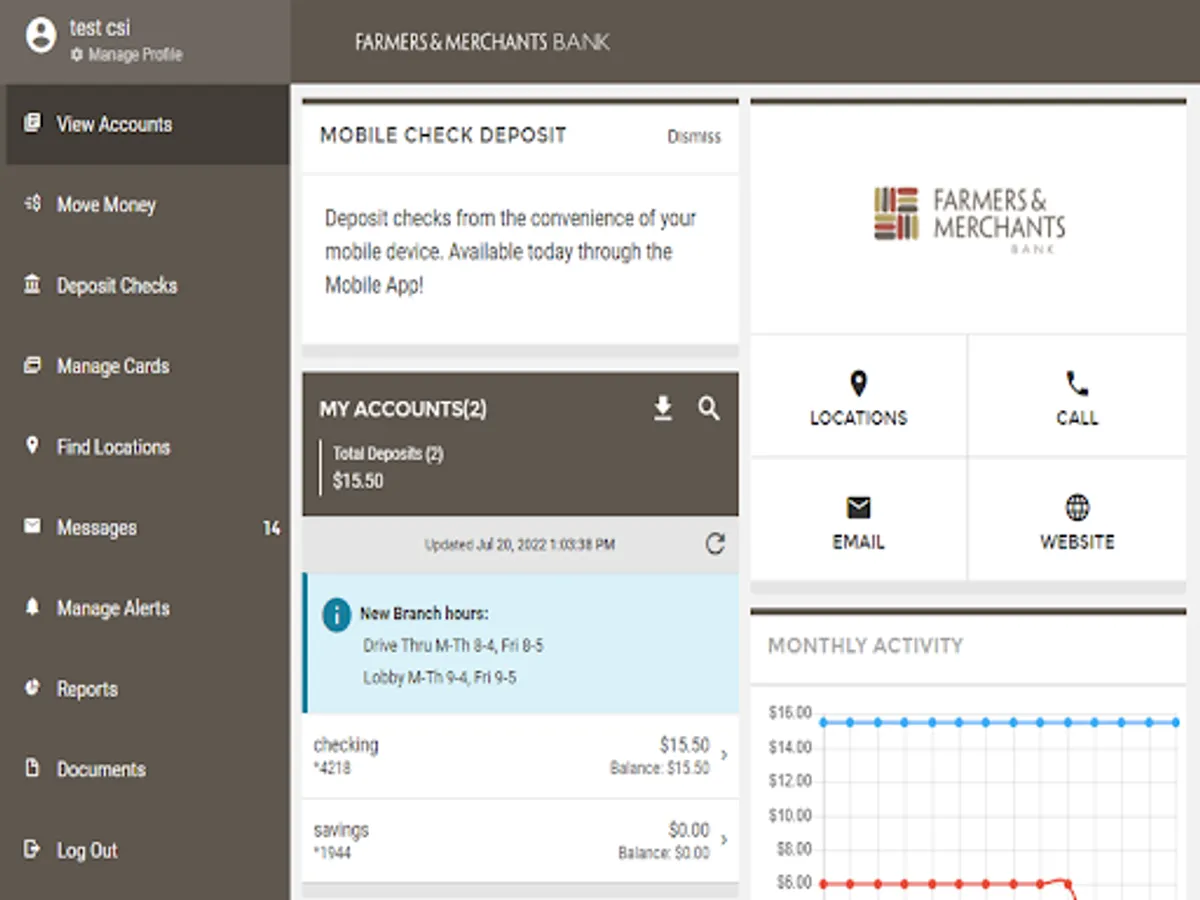This screenshot has height=900, width=1200.
Task: Select Deposit Checks in the sidebar
Action: coord(147,286)
